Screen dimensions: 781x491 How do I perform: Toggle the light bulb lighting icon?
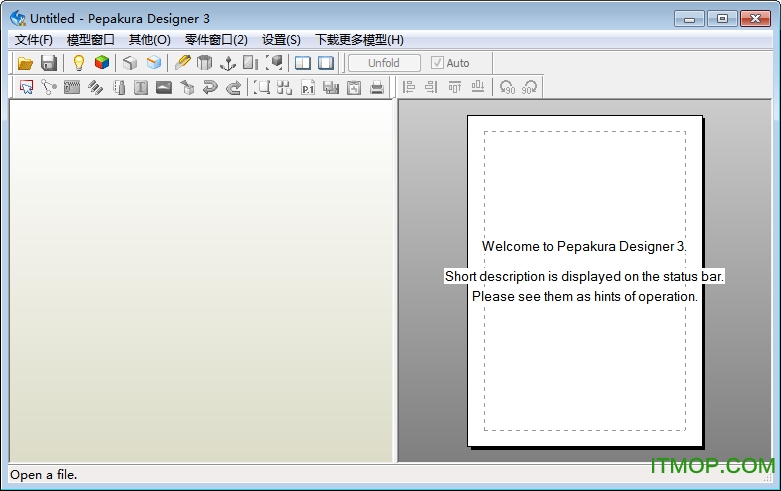pyautogui.click(x=78, y=63)
